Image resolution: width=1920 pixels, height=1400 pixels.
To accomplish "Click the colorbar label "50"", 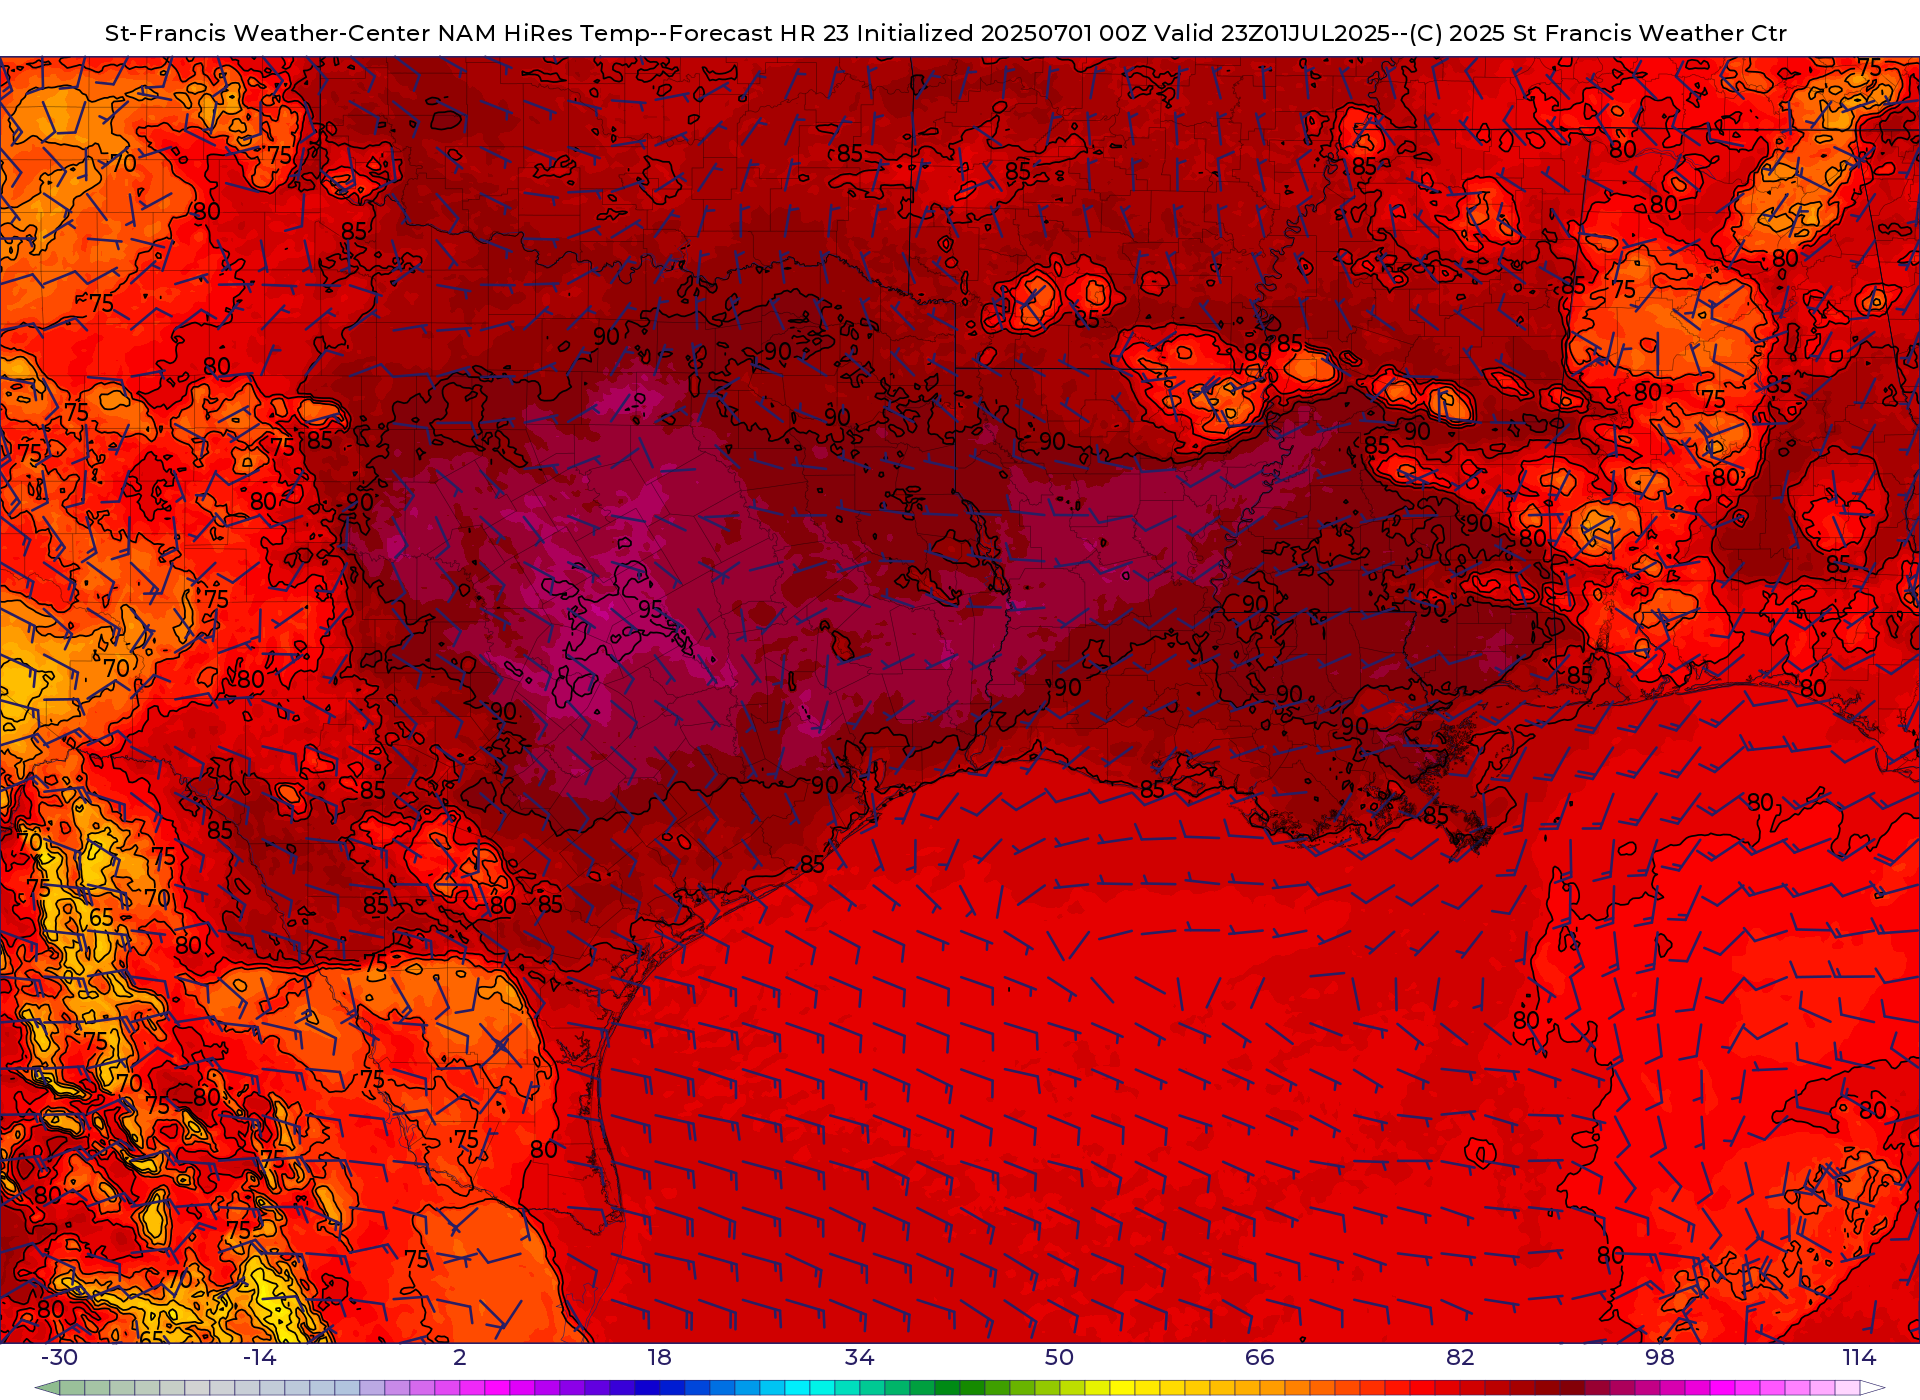I will click(x=1060, y=1357).
